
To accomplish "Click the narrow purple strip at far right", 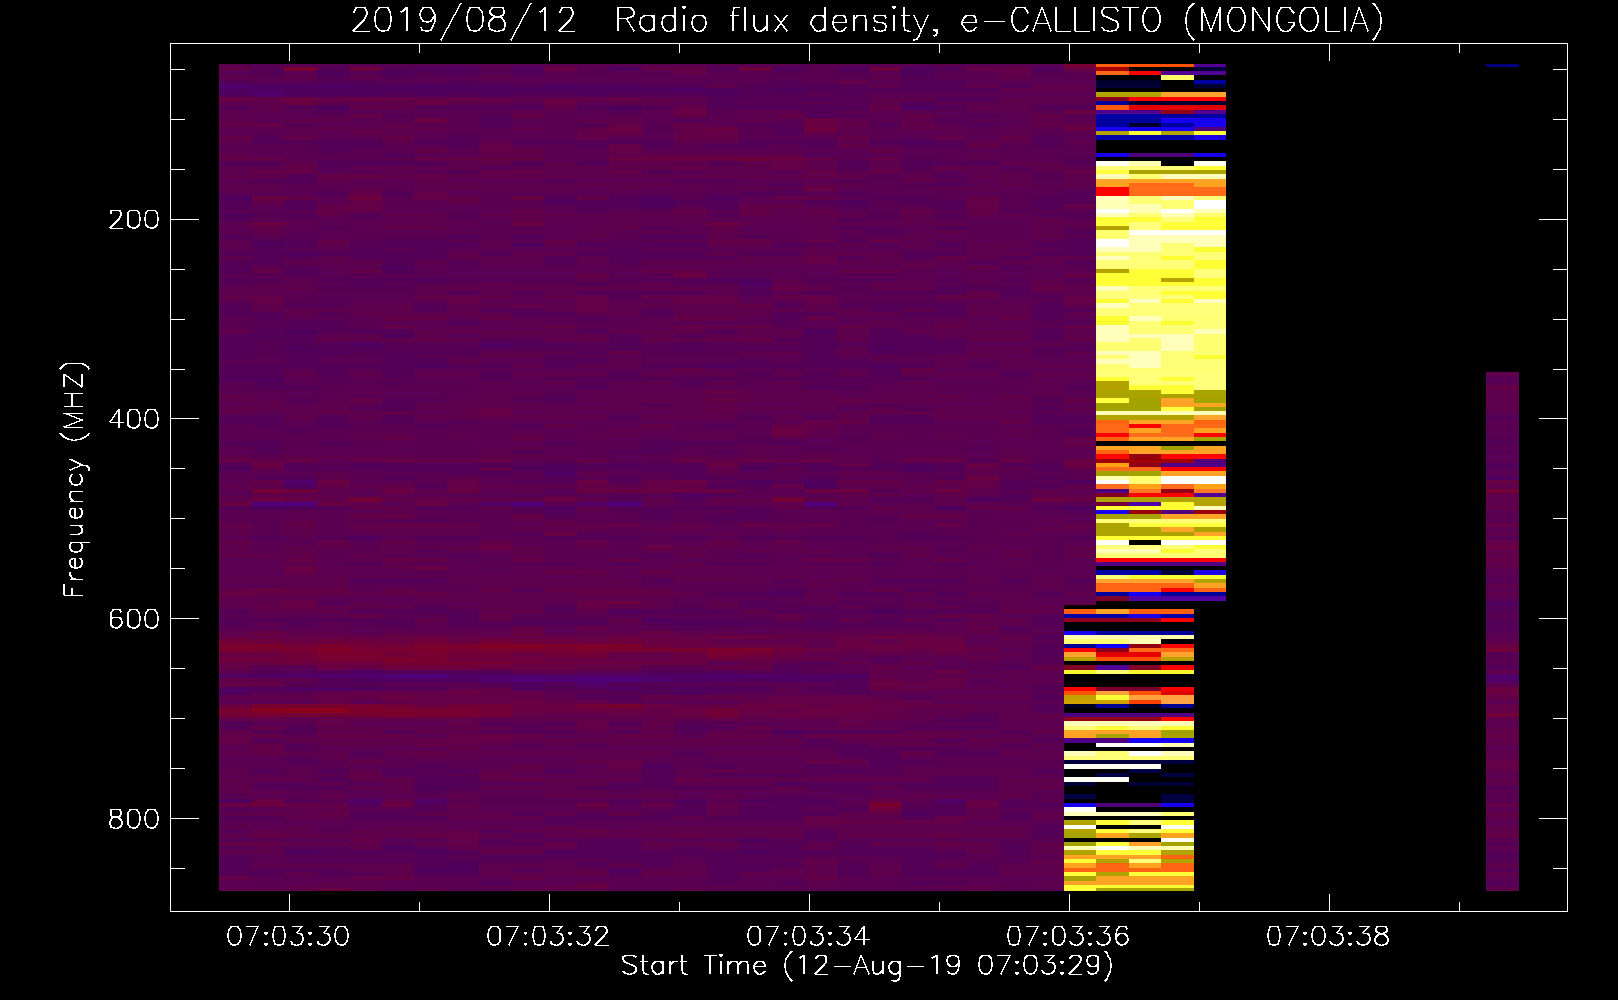I will point(1502,631).
